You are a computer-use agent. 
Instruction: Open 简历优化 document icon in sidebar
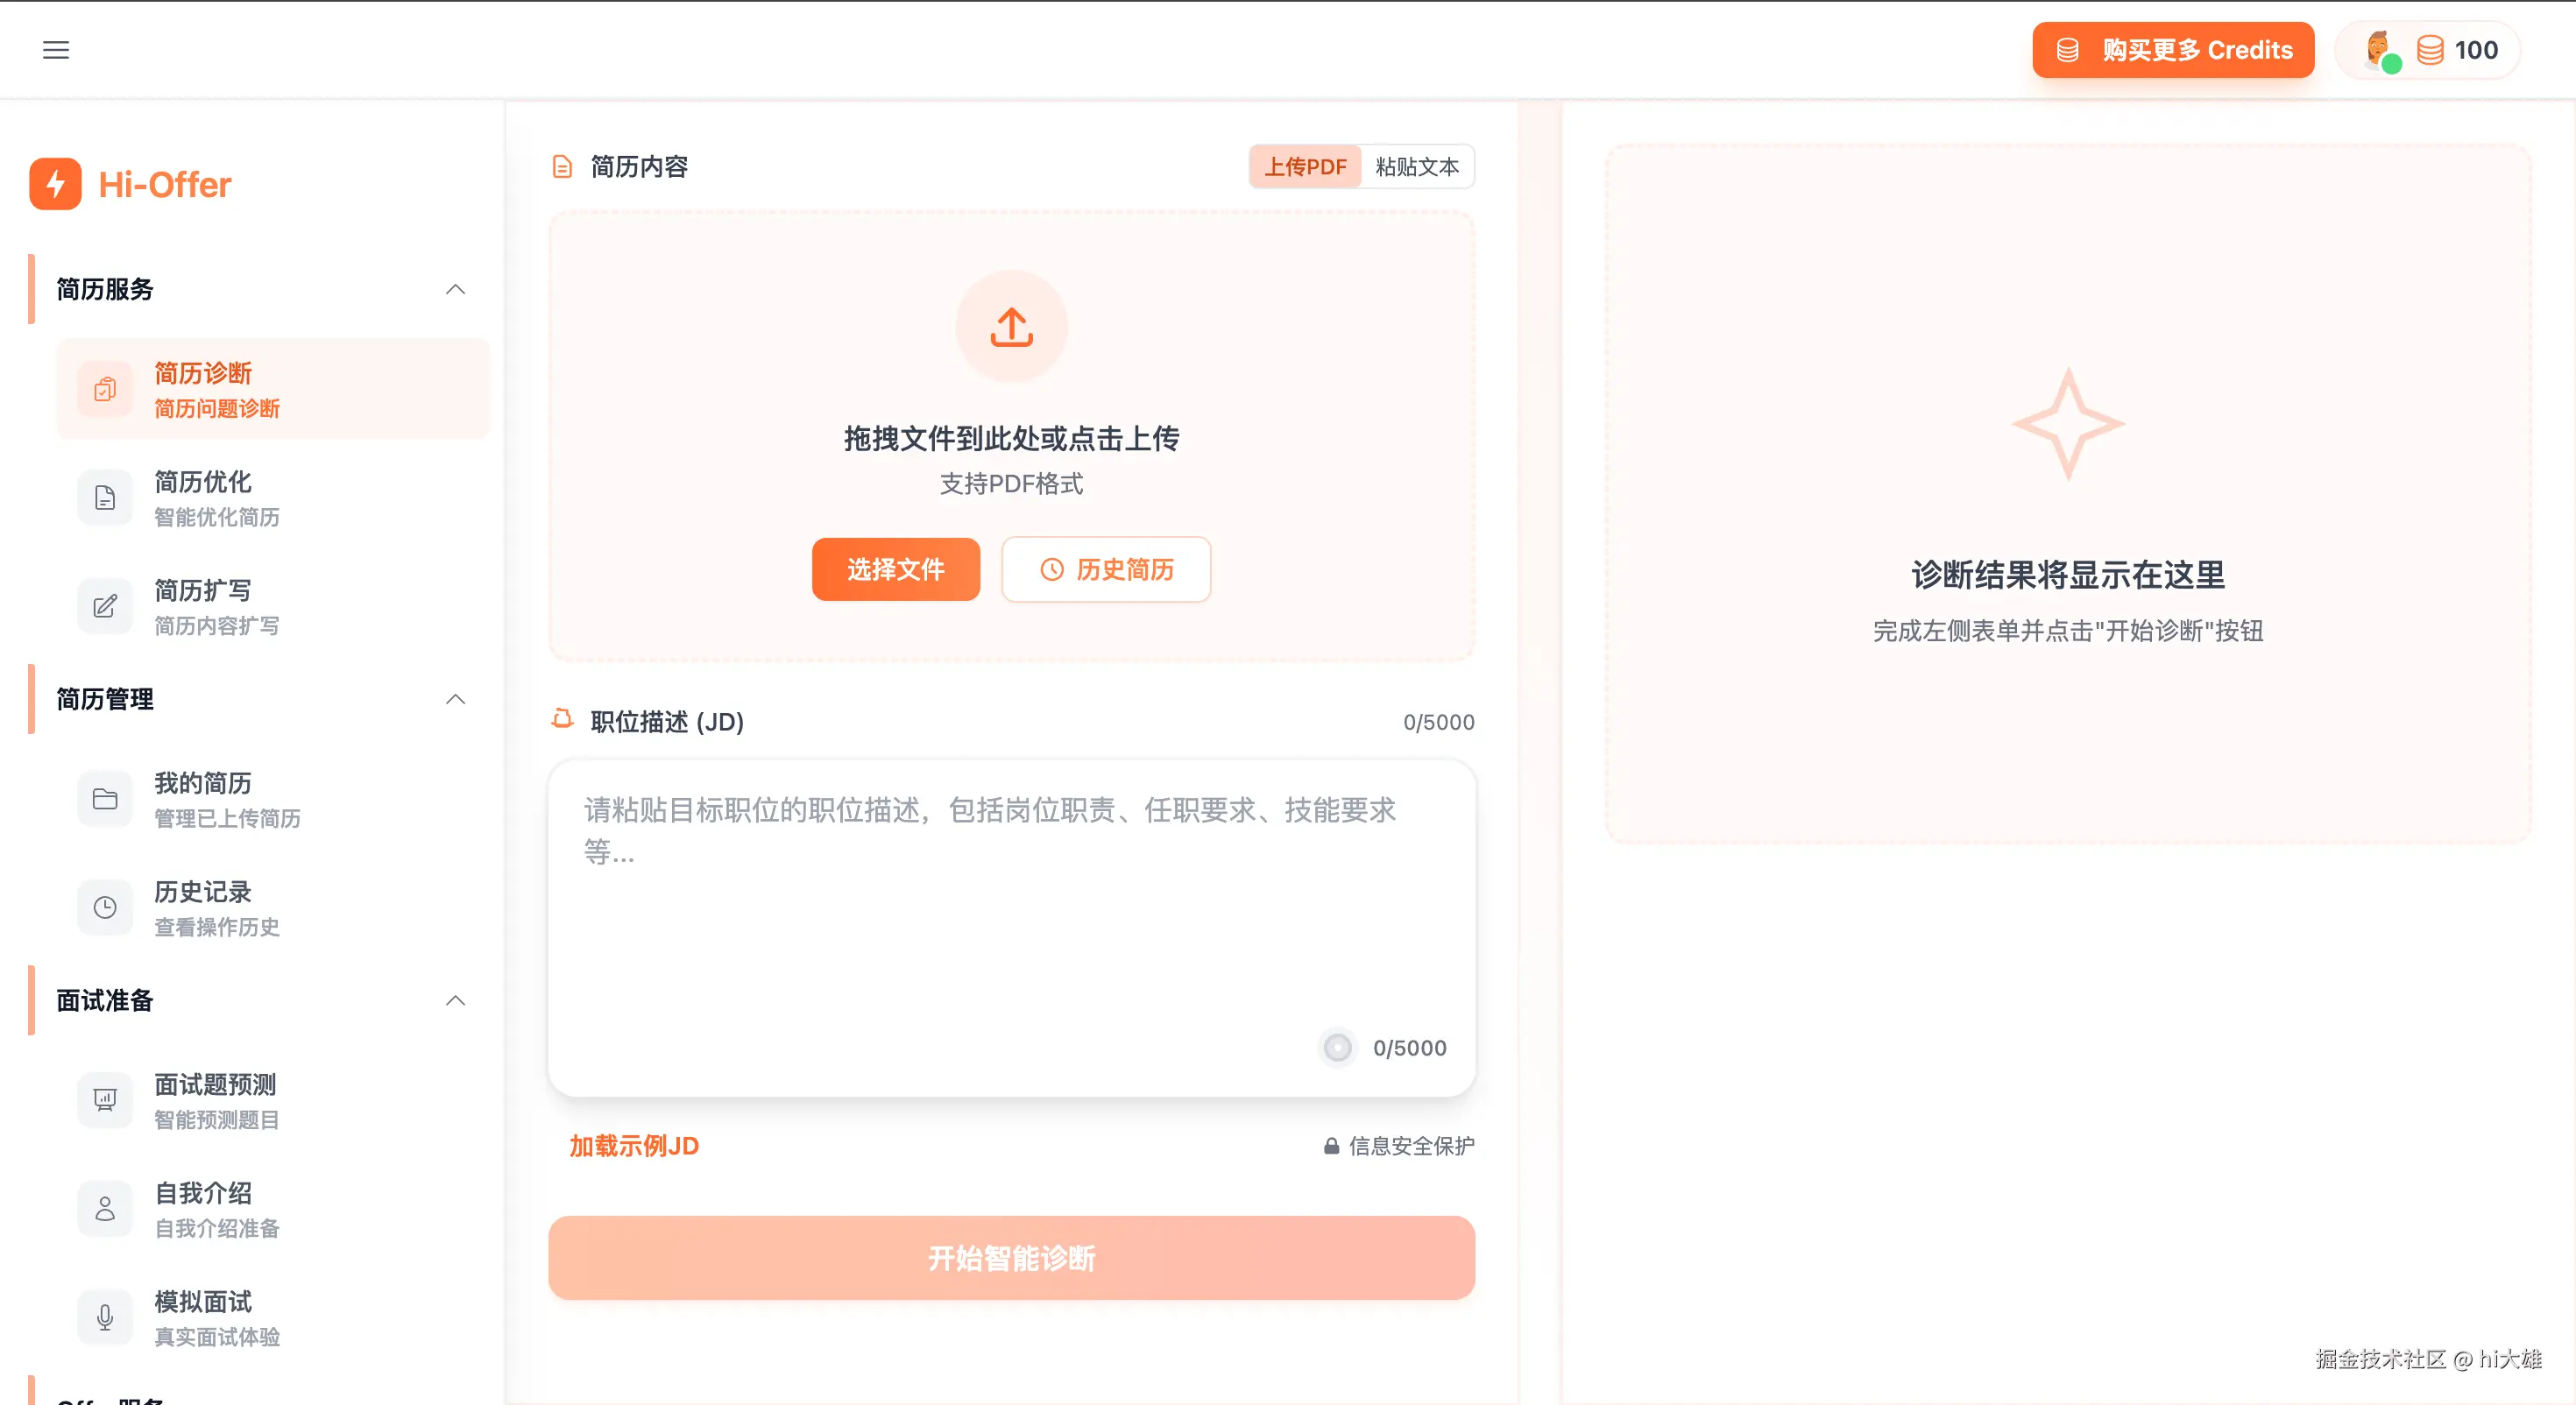(x=105, y=498)
